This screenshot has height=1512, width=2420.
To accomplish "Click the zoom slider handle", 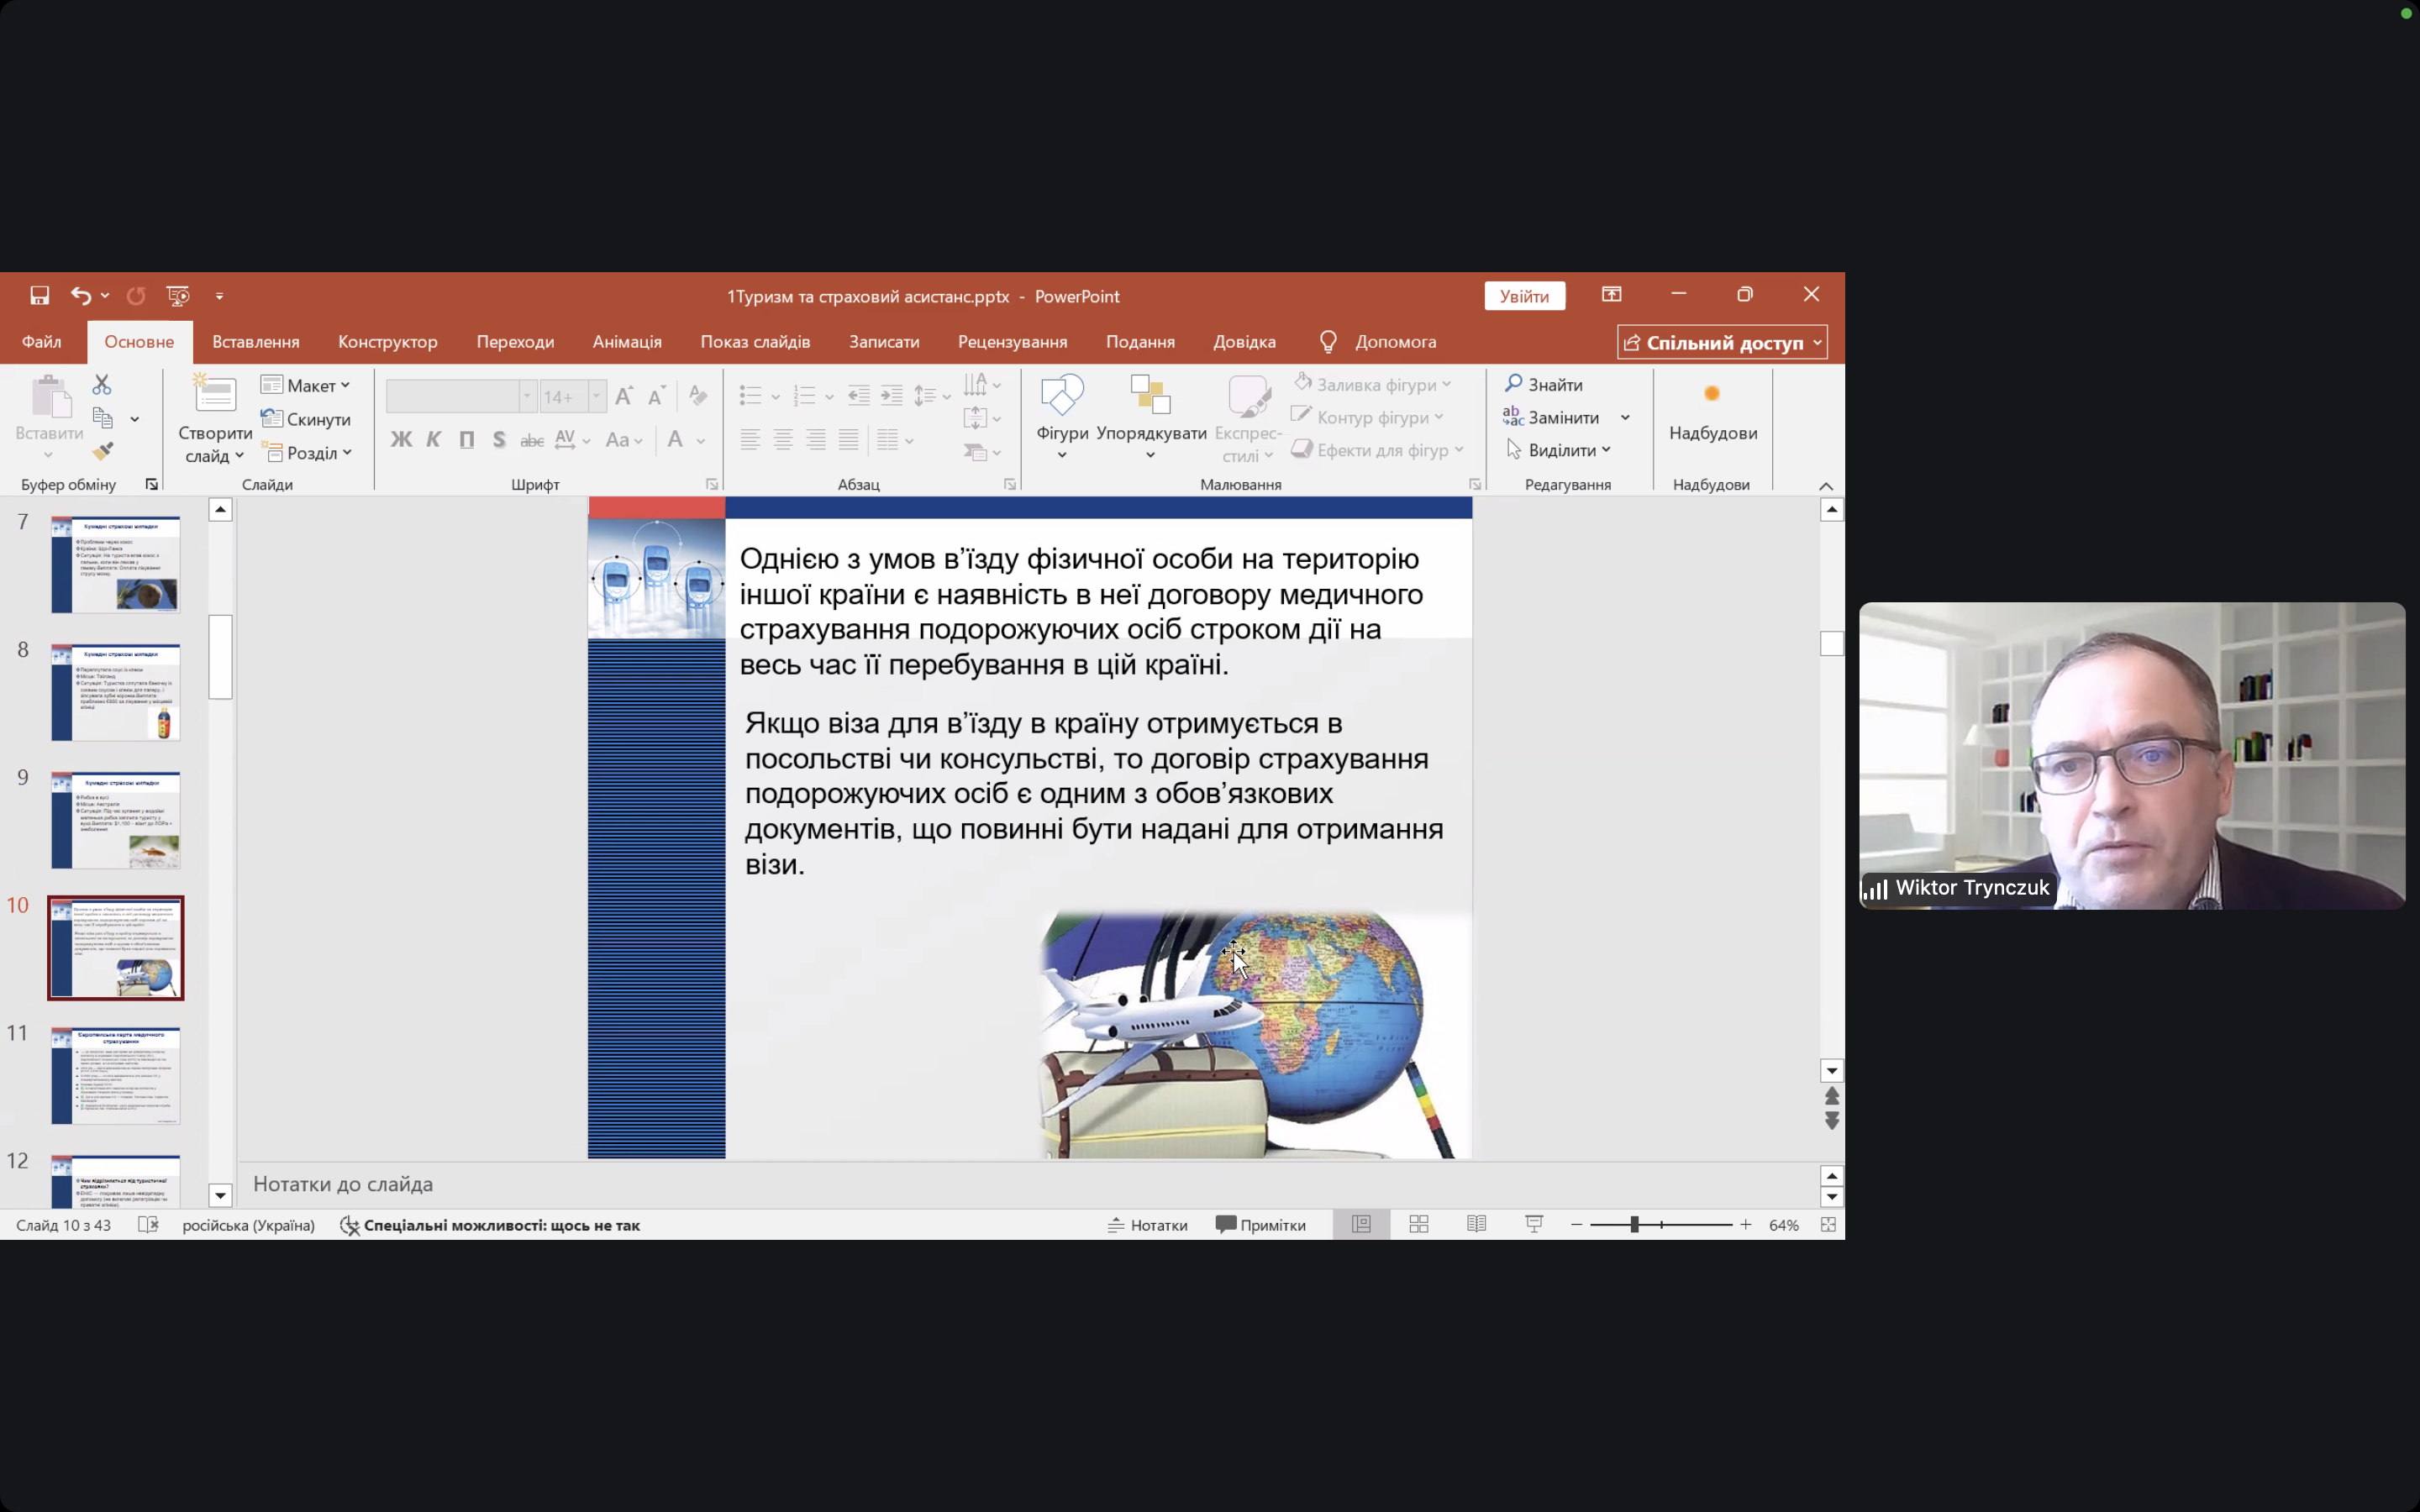I will [1634, 1224].
